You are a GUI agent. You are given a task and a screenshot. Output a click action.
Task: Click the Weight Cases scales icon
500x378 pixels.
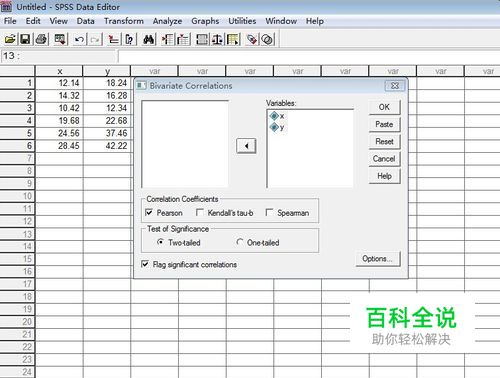tap(218, 40)
